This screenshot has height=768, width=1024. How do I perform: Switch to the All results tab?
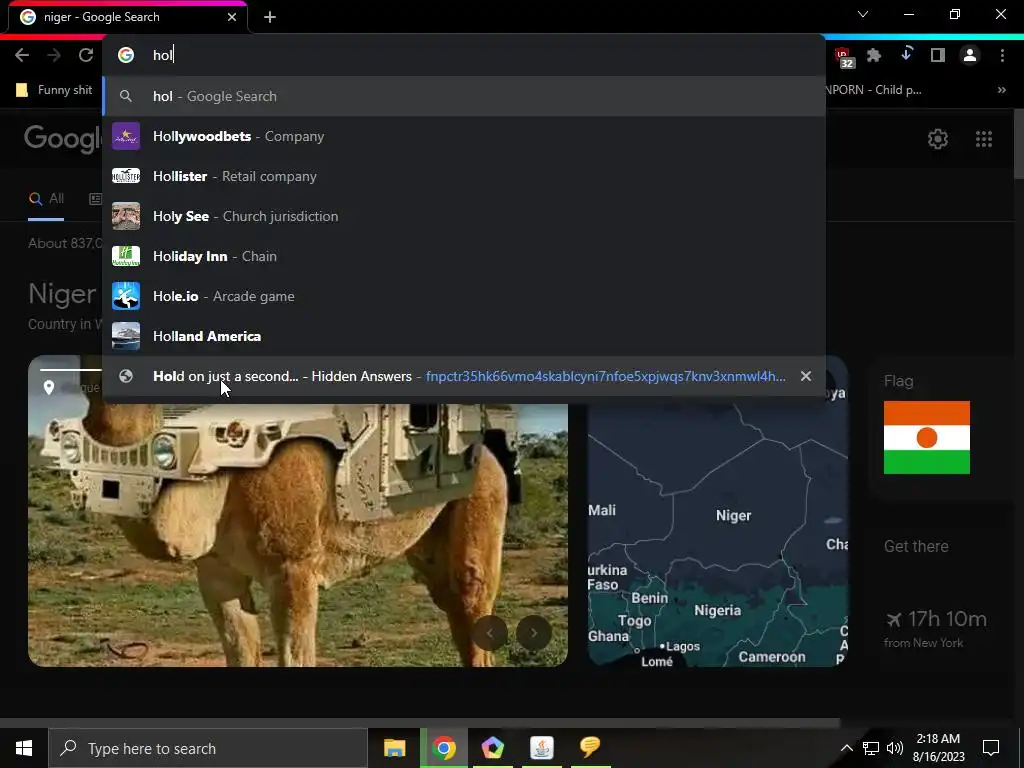[x=46, y=199]
